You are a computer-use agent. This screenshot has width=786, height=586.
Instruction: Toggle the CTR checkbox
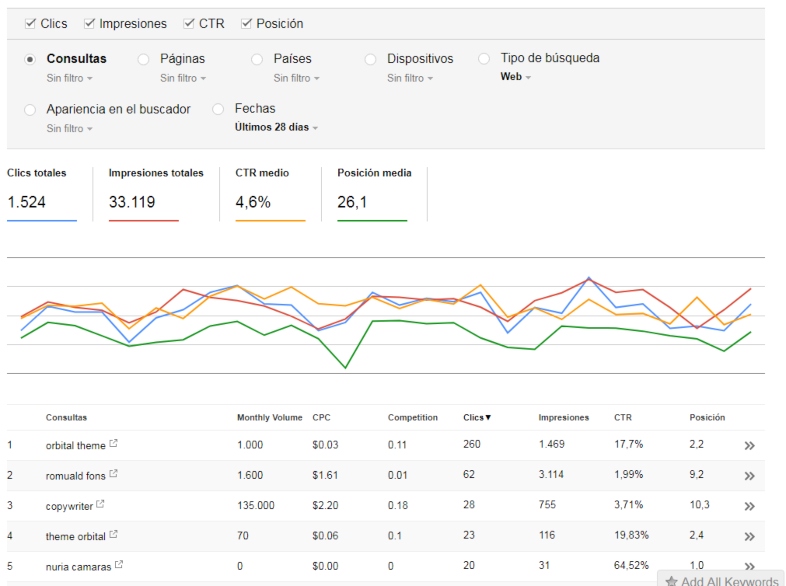click(x=189, y=24)
